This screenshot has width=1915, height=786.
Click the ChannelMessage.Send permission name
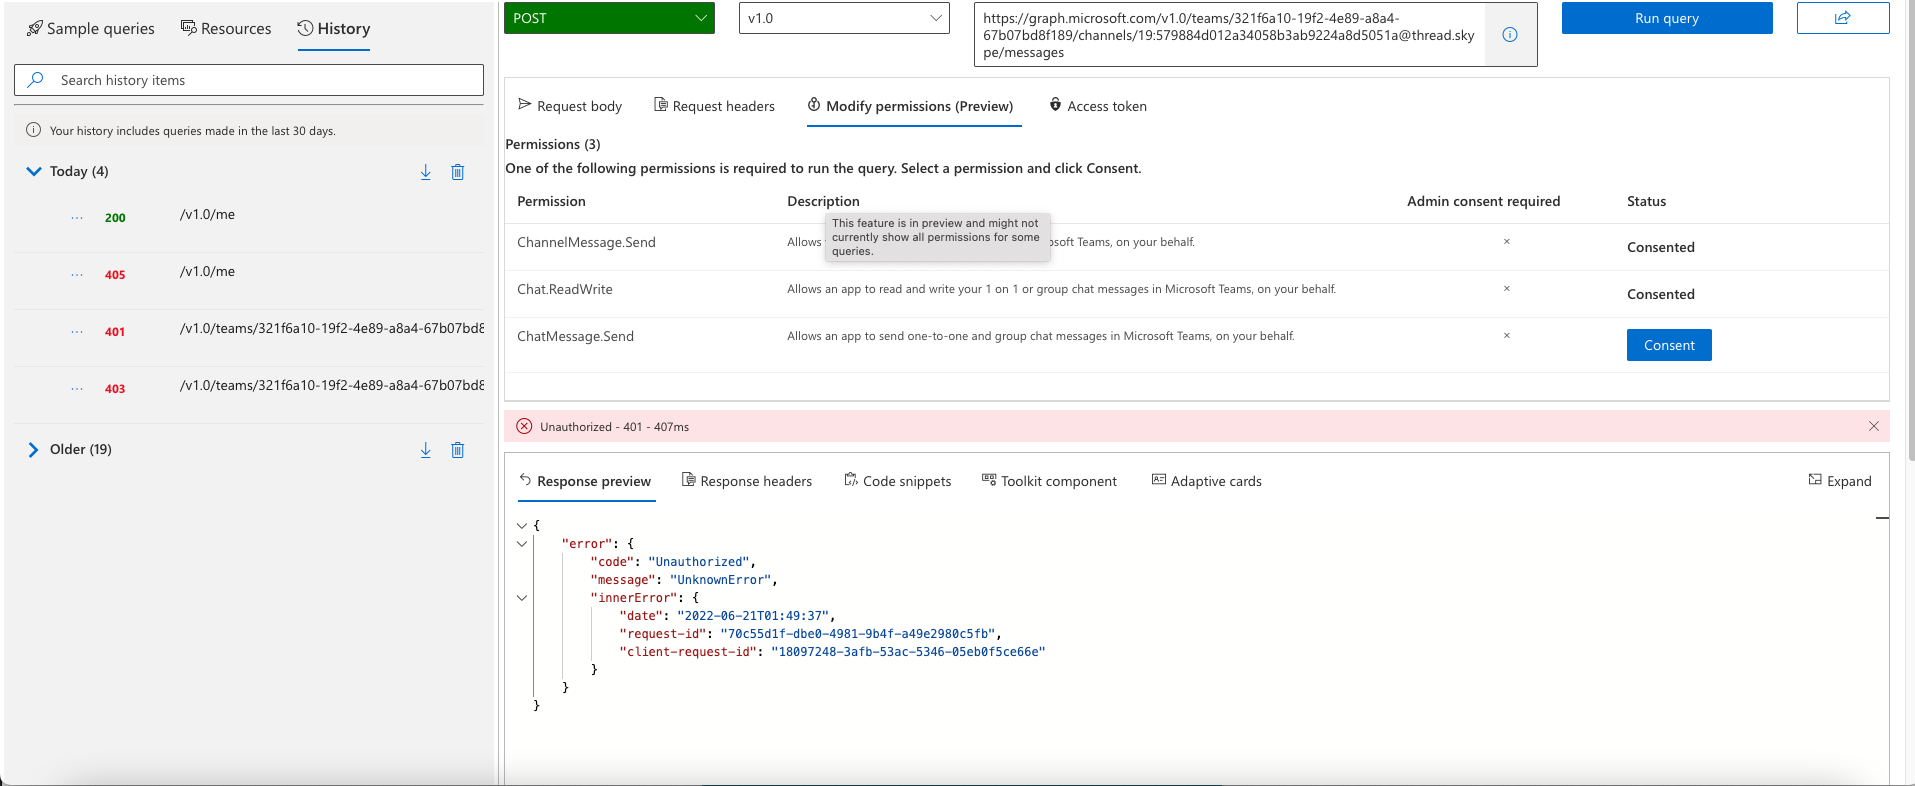[x=586, y=243]
